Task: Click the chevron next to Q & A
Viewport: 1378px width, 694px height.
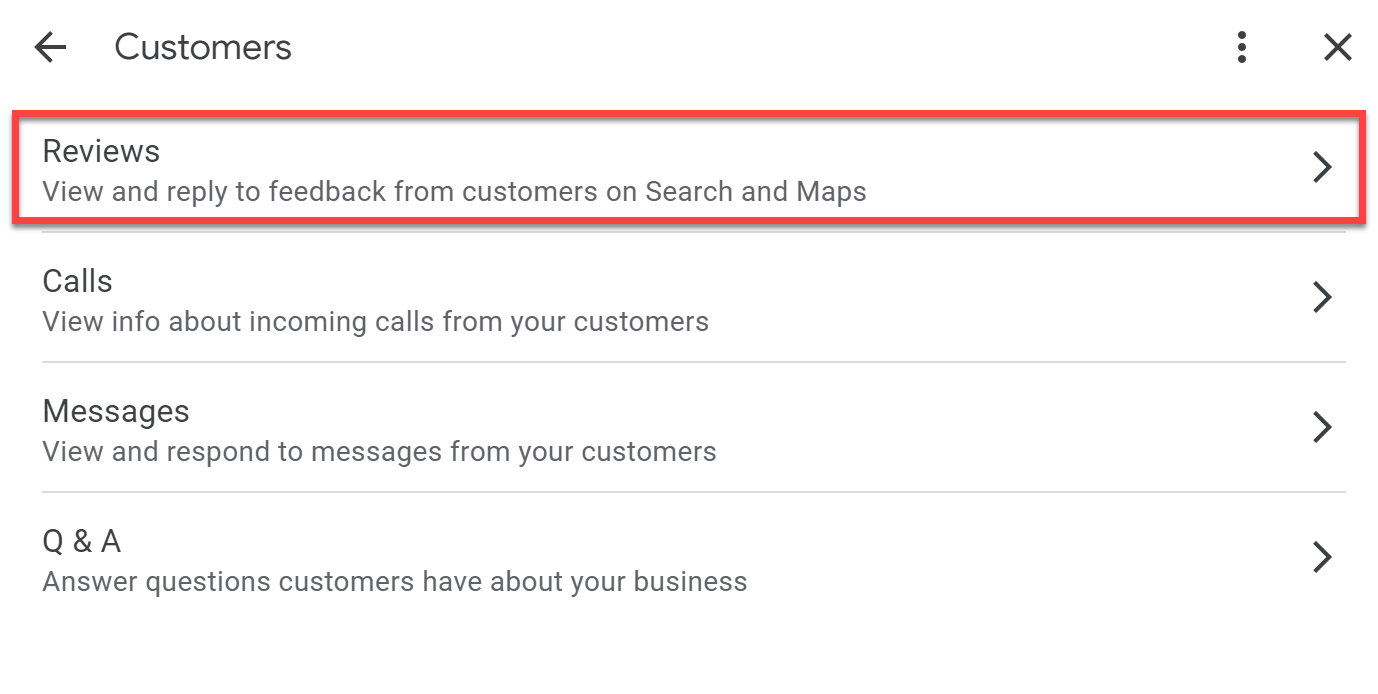Action: (1322, 557)
